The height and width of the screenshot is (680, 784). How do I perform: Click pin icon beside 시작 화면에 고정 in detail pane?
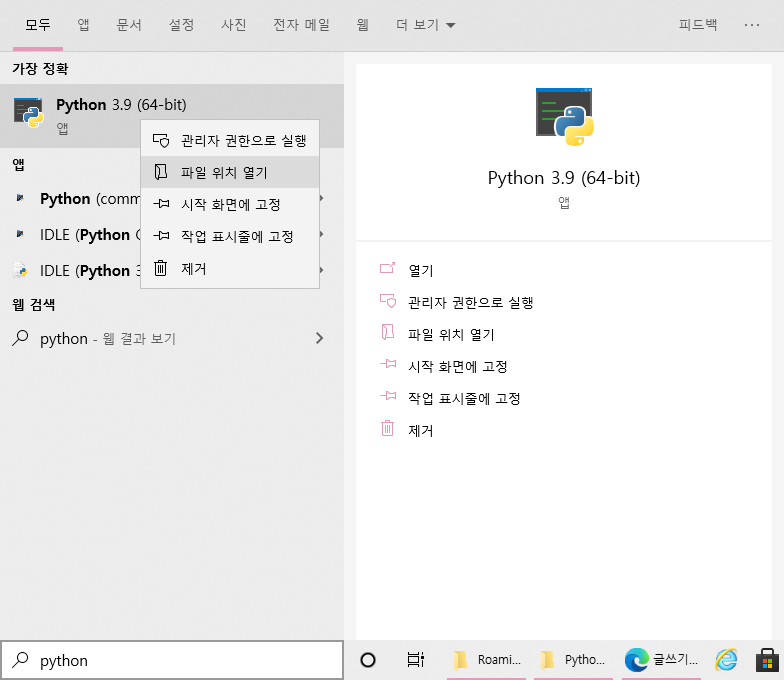388,364
